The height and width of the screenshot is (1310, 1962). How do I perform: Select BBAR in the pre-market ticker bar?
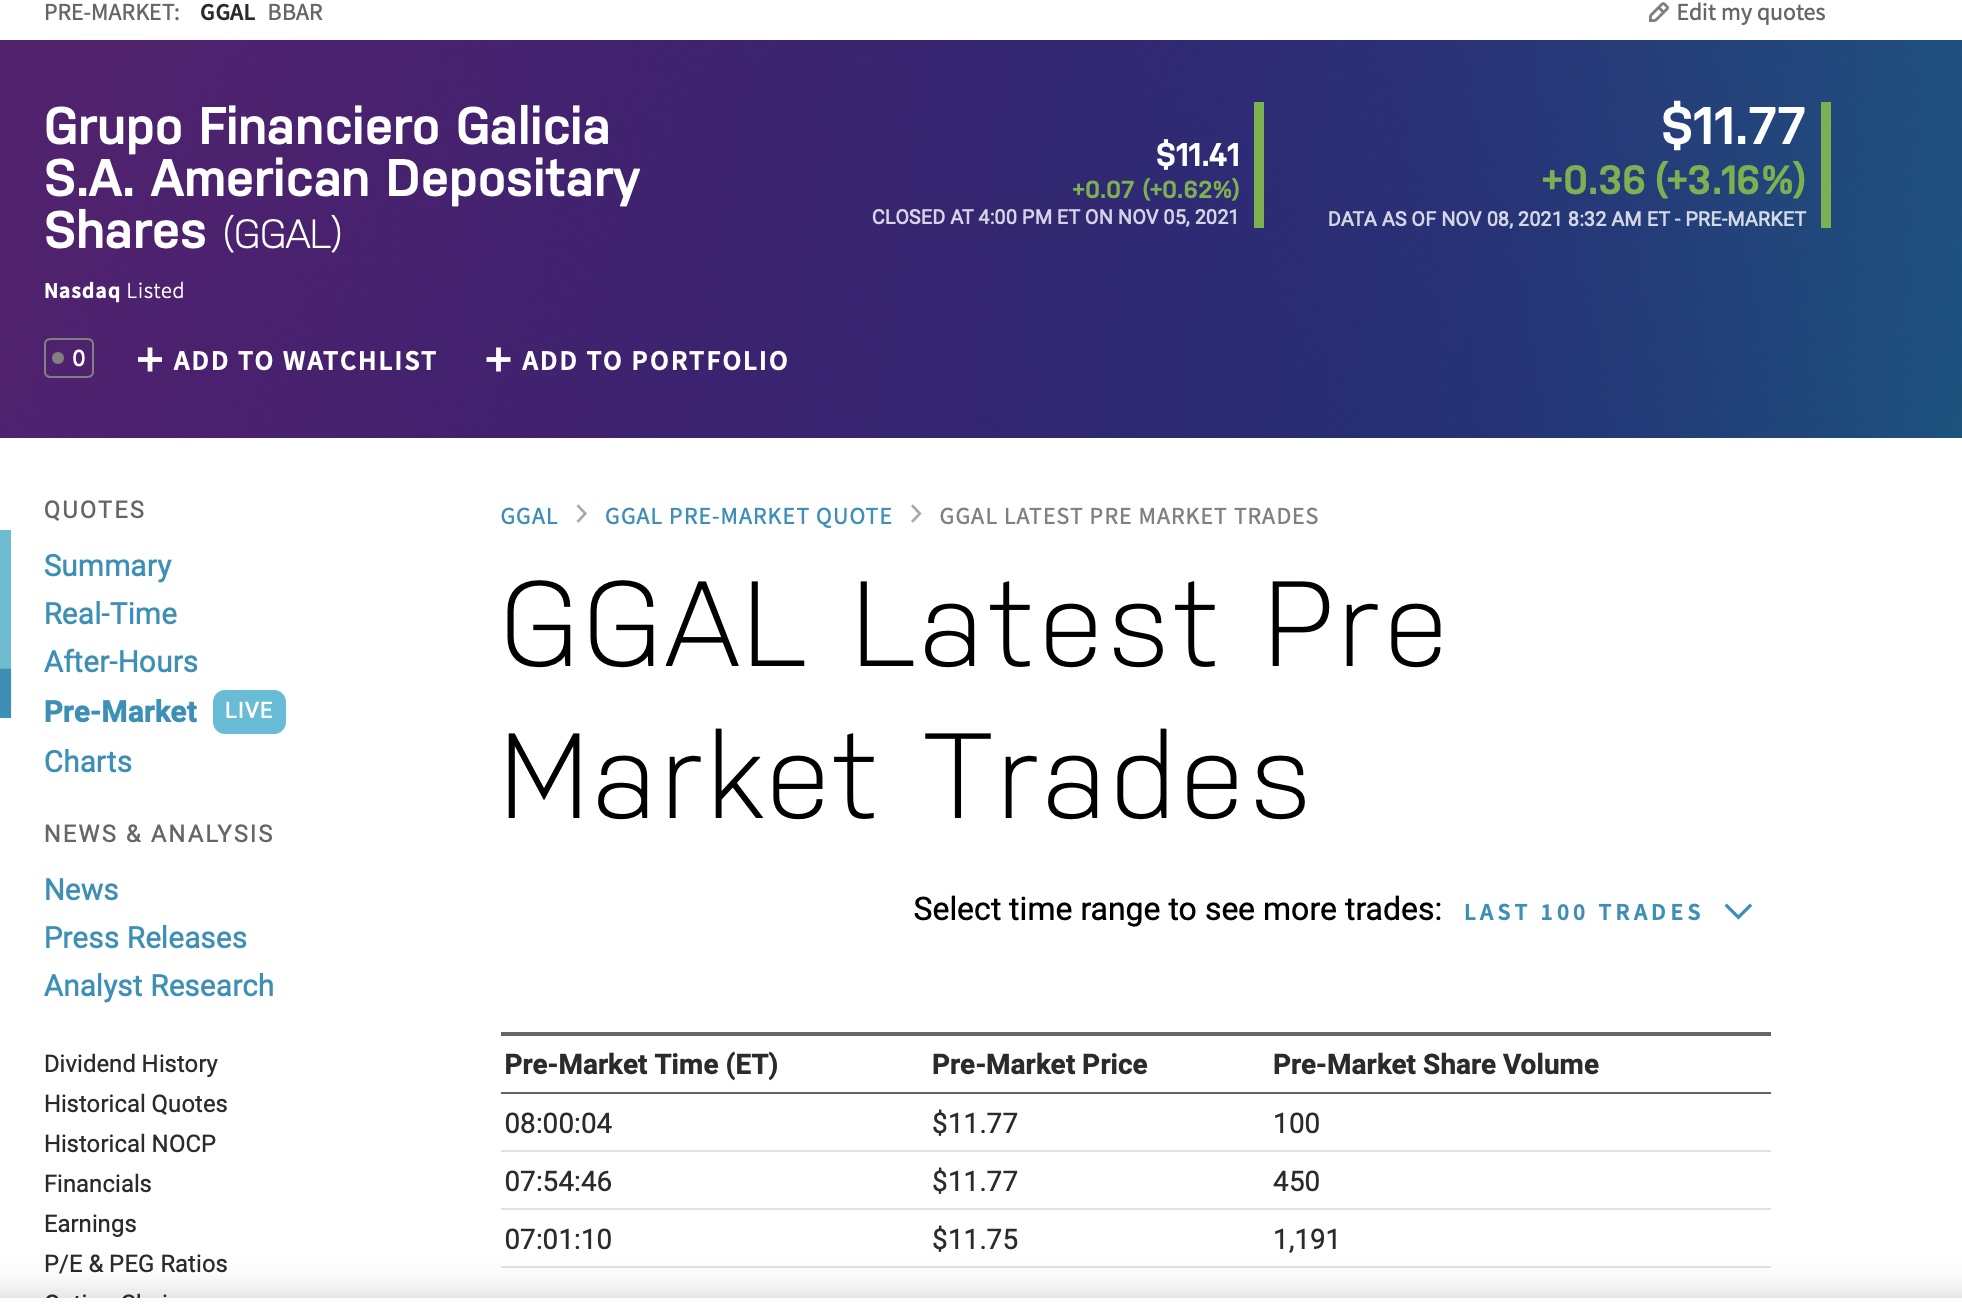coord(295,13)
